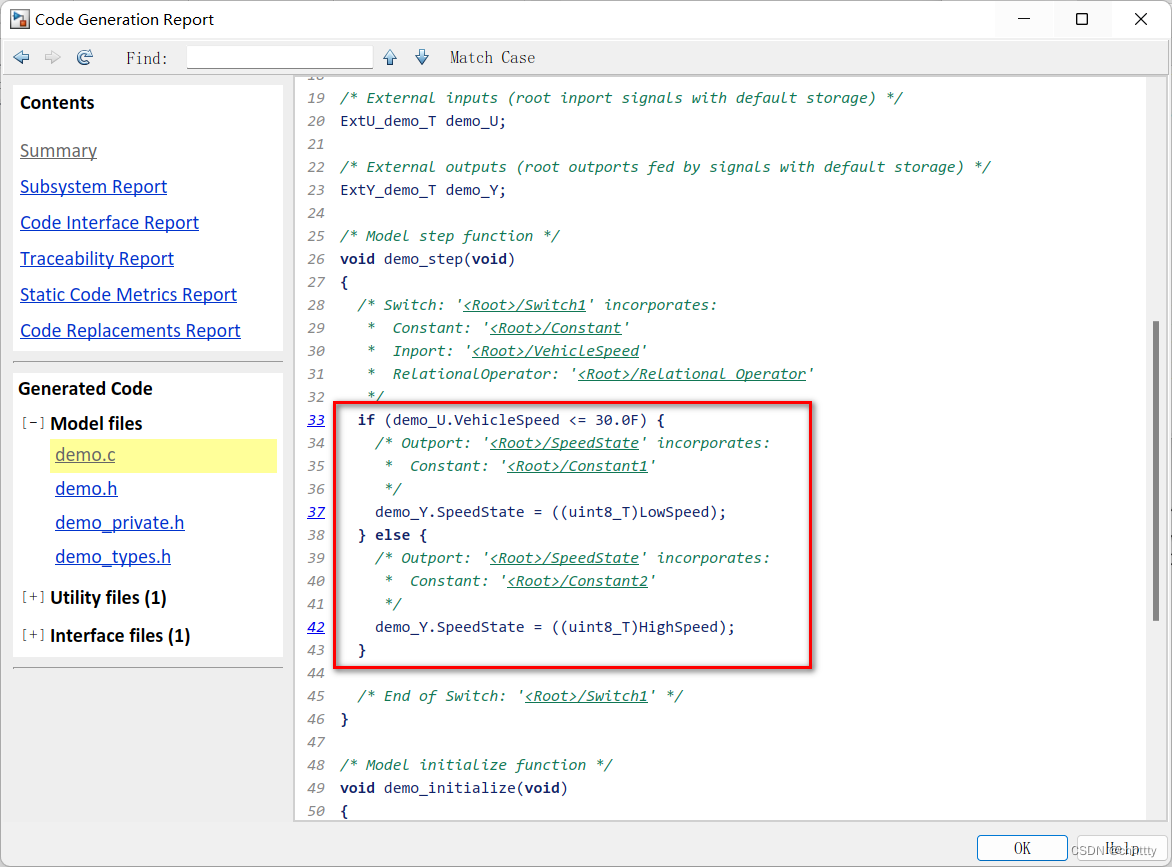Find previous match using the up arrow
Image resolution: width=1172 pixels, height=867 pixels.
[x=390, y=58]
